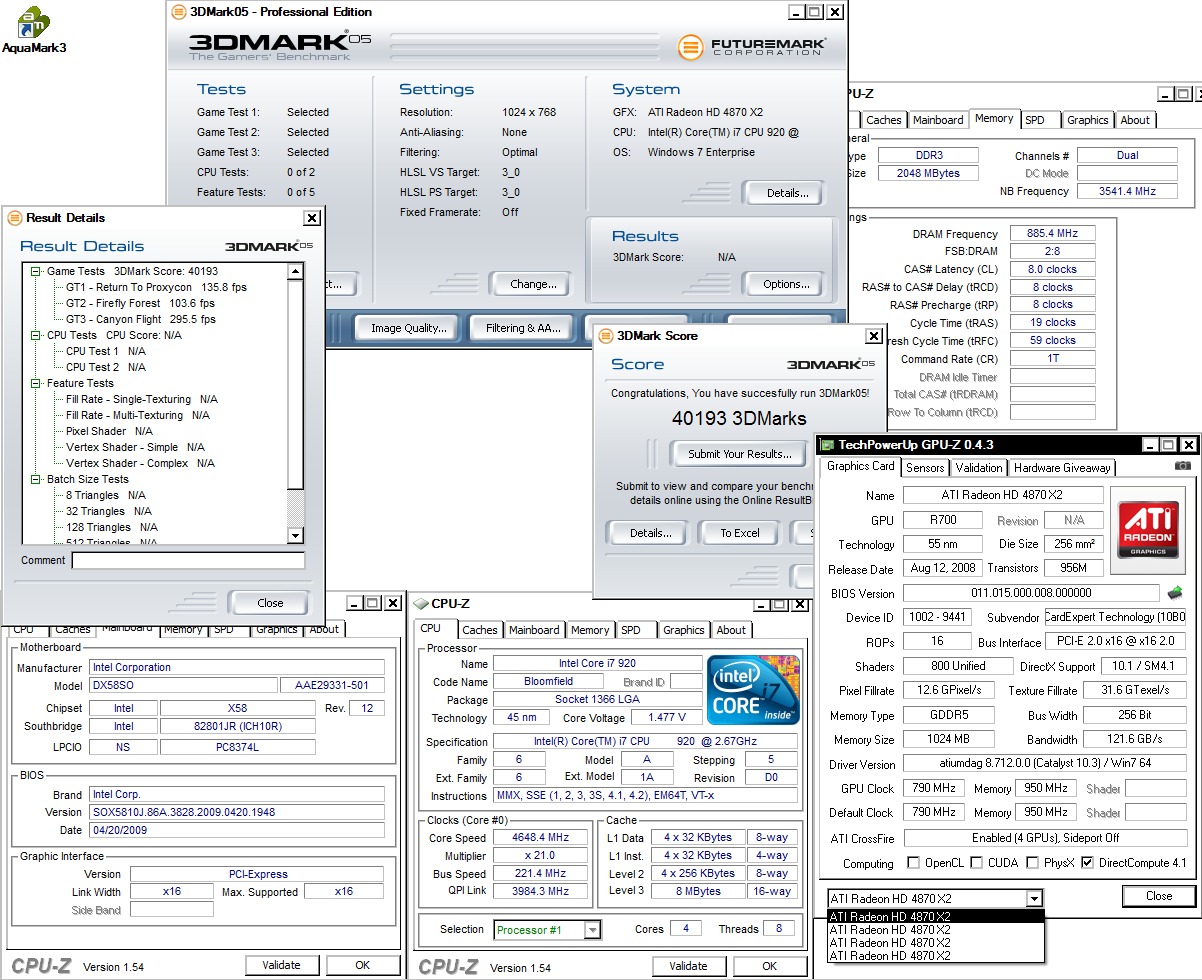Open the GPU selection dropdown in GPU-Z
The image size is (1202, 980).
(1034, 898)
